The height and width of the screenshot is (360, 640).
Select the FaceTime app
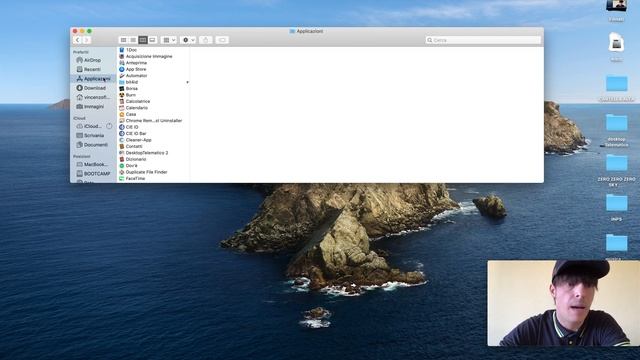(x=132, y=178)
